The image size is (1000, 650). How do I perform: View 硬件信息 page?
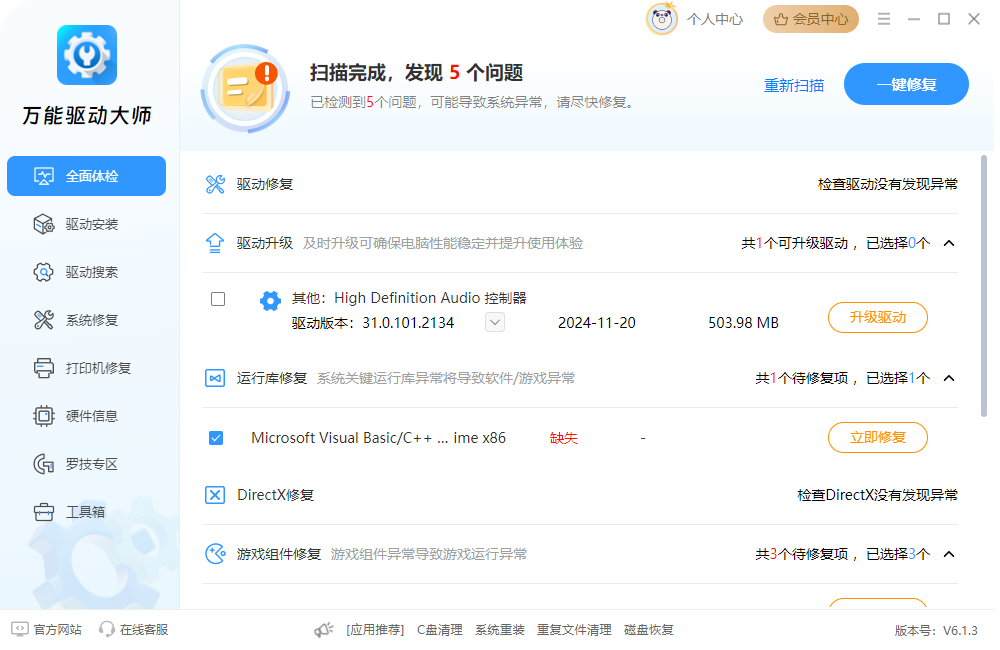[x=87, y=416]
